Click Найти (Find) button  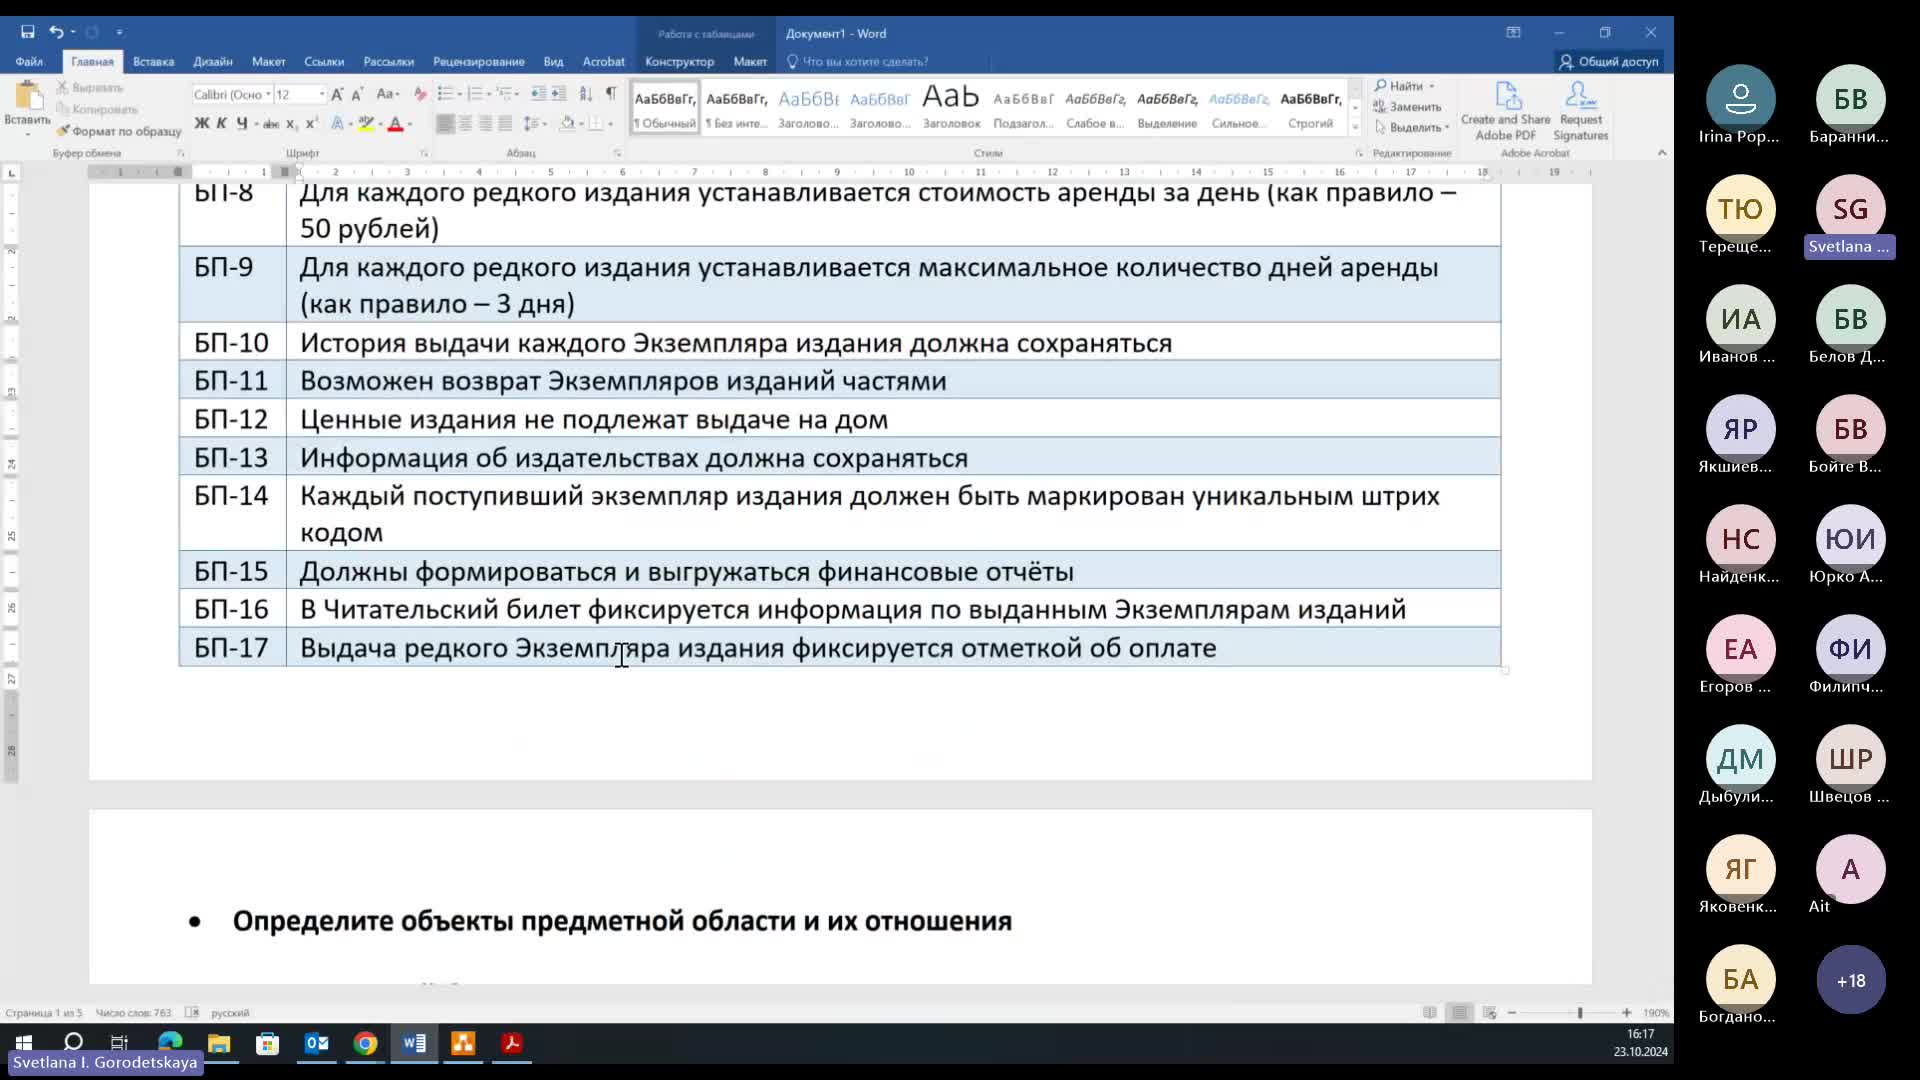point(1404,86)
